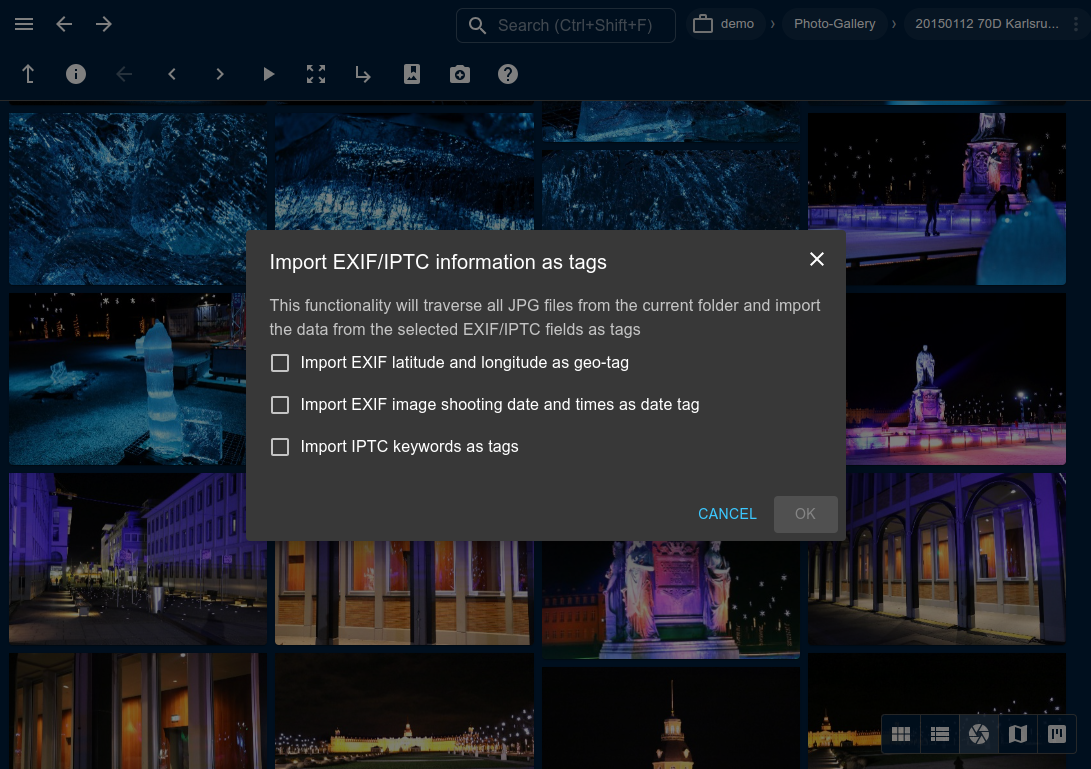
Task: Go to the parent folder using up arrow
Action: 28,74
